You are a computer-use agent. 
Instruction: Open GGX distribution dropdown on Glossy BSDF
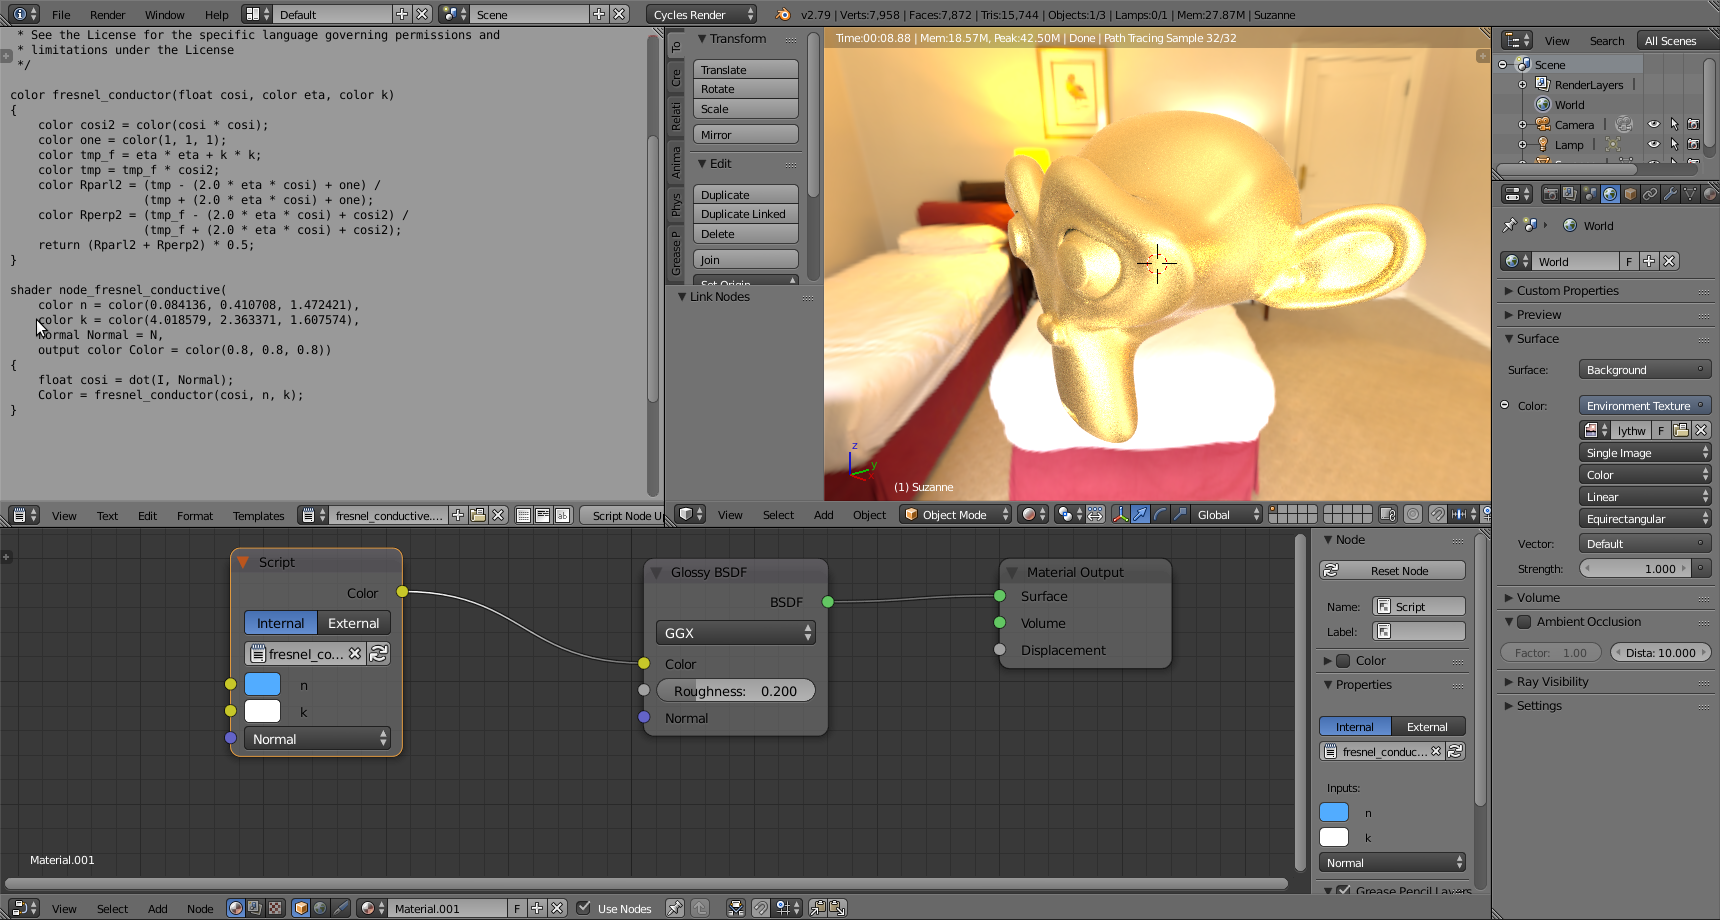[x=735, y=633]
